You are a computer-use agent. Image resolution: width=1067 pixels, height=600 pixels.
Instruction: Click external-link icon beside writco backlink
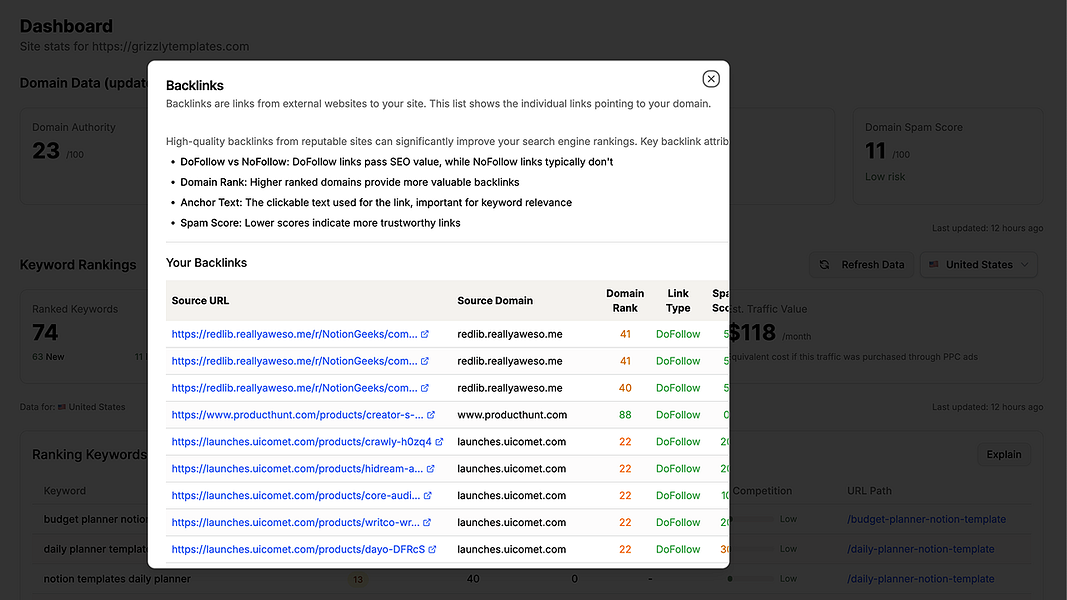[428, 523]
